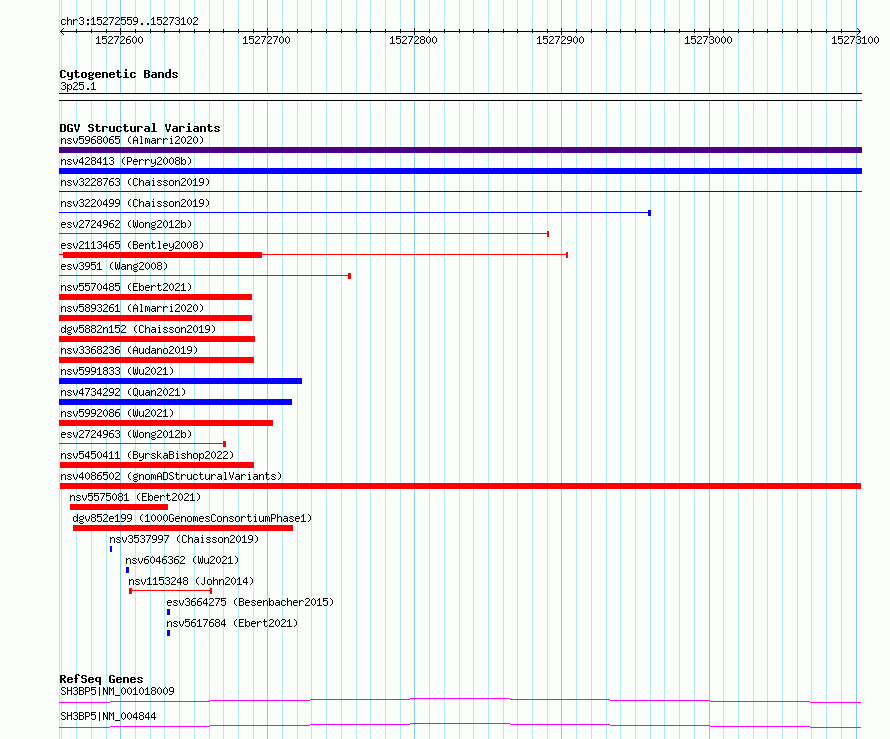Click chr3:15272559..15273102 region label
The height and width of the screenshot is (739, 890).
click(x=129, y=21)
